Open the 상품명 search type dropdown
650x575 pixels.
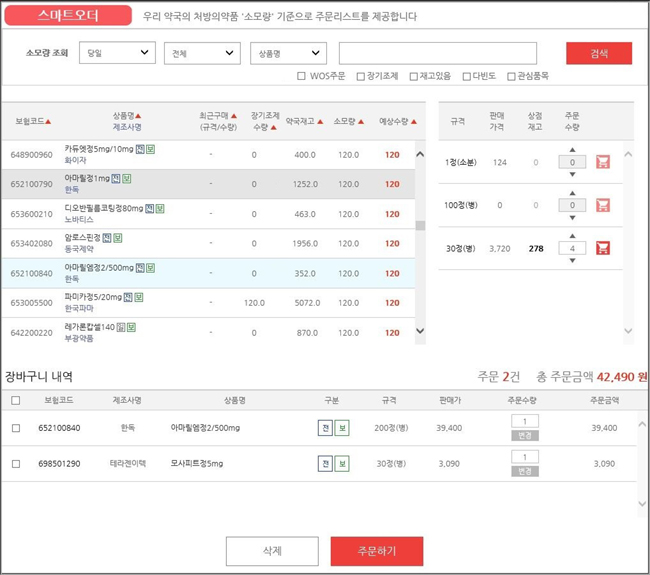pyautogui.click(x=289, y=53)
